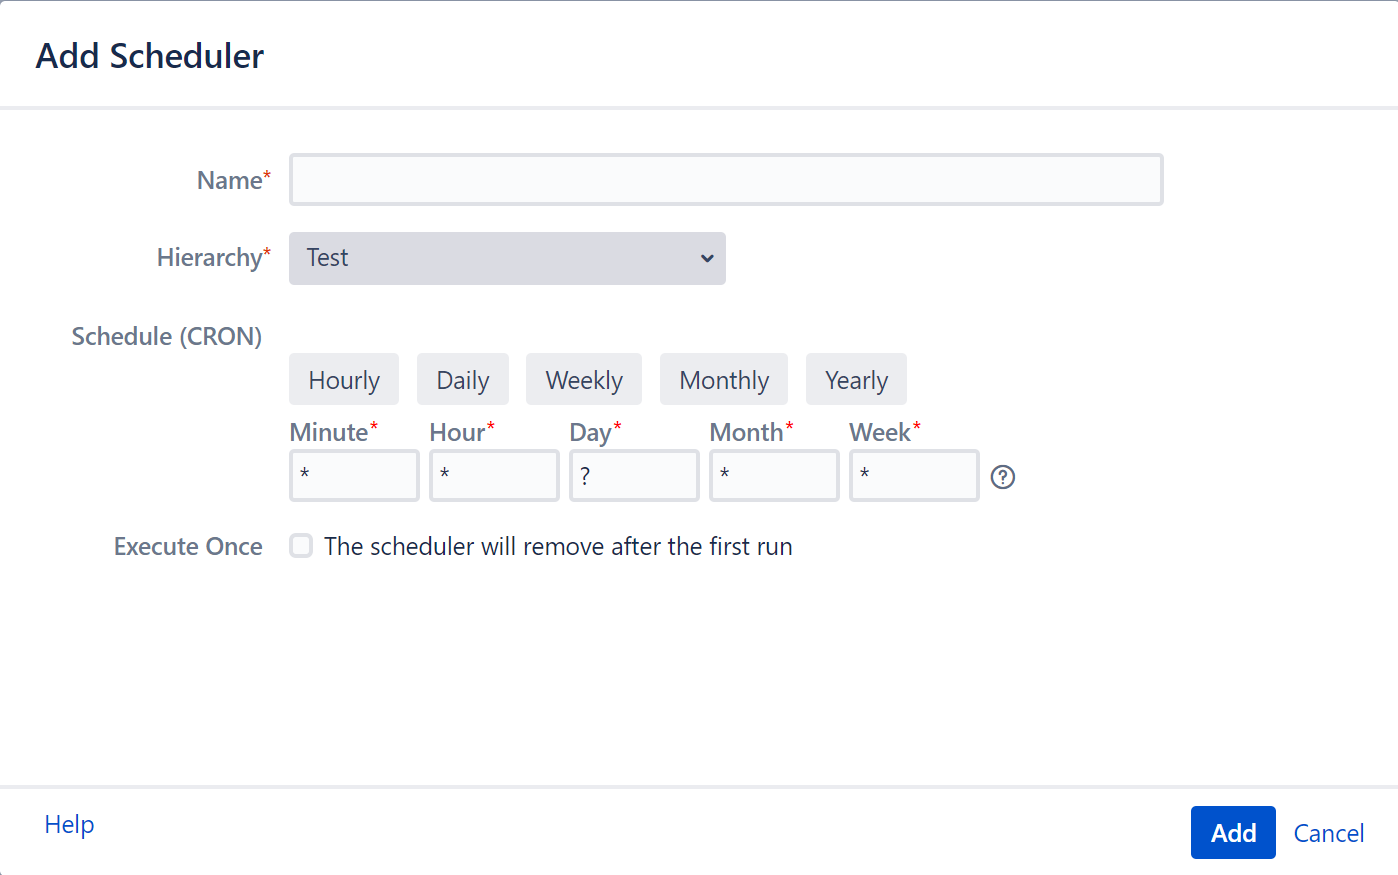Screen dimensions: 1398x875
Task: Apply the Monthly schedule preset
Action: (x=723, y=380)
